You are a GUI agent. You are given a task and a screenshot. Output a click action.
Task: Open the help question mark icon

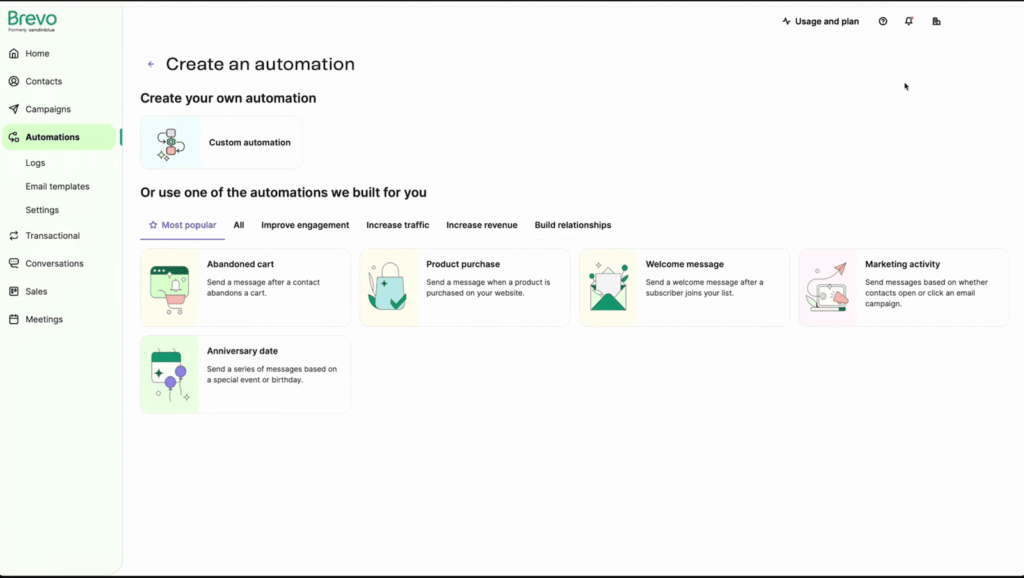(883, 21)
